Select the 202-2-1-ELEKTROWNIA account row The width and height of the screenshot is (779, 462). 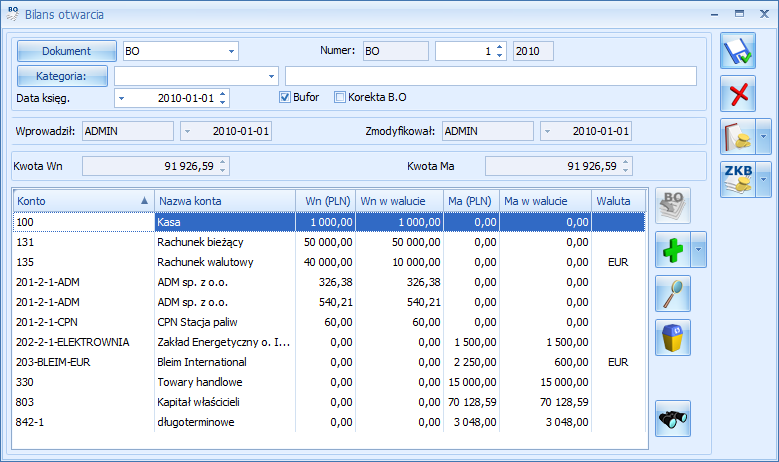pos(329,342)
